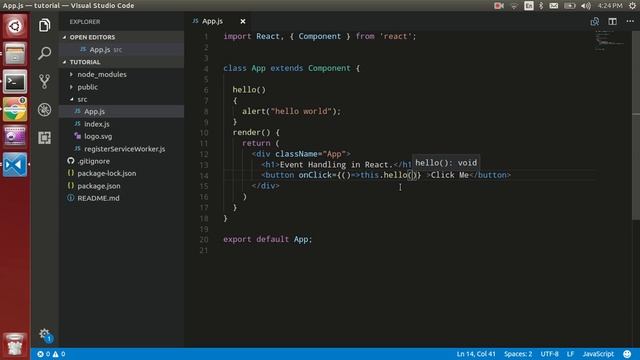Open the Extensions view
640x360 pixels.
[44, 138]
